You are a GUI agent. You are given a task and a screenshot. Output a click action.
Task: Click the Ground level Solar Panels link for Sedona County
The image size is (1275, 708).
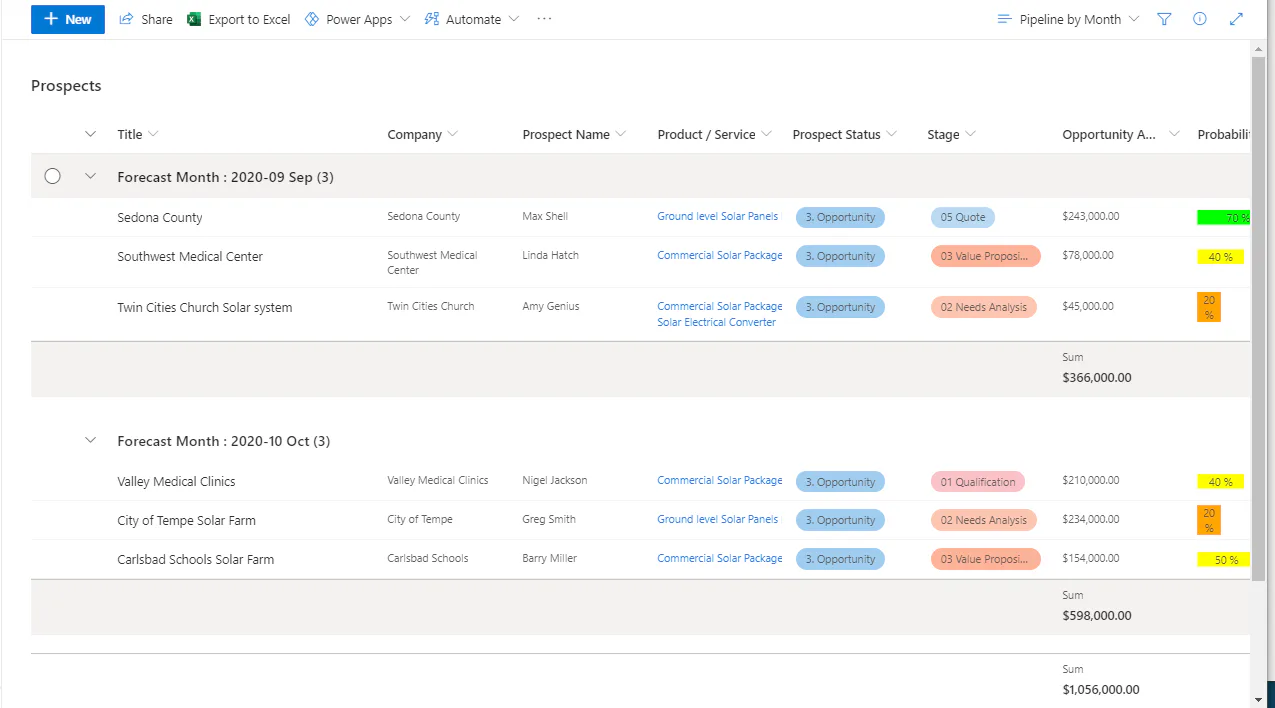pos(717,216)
